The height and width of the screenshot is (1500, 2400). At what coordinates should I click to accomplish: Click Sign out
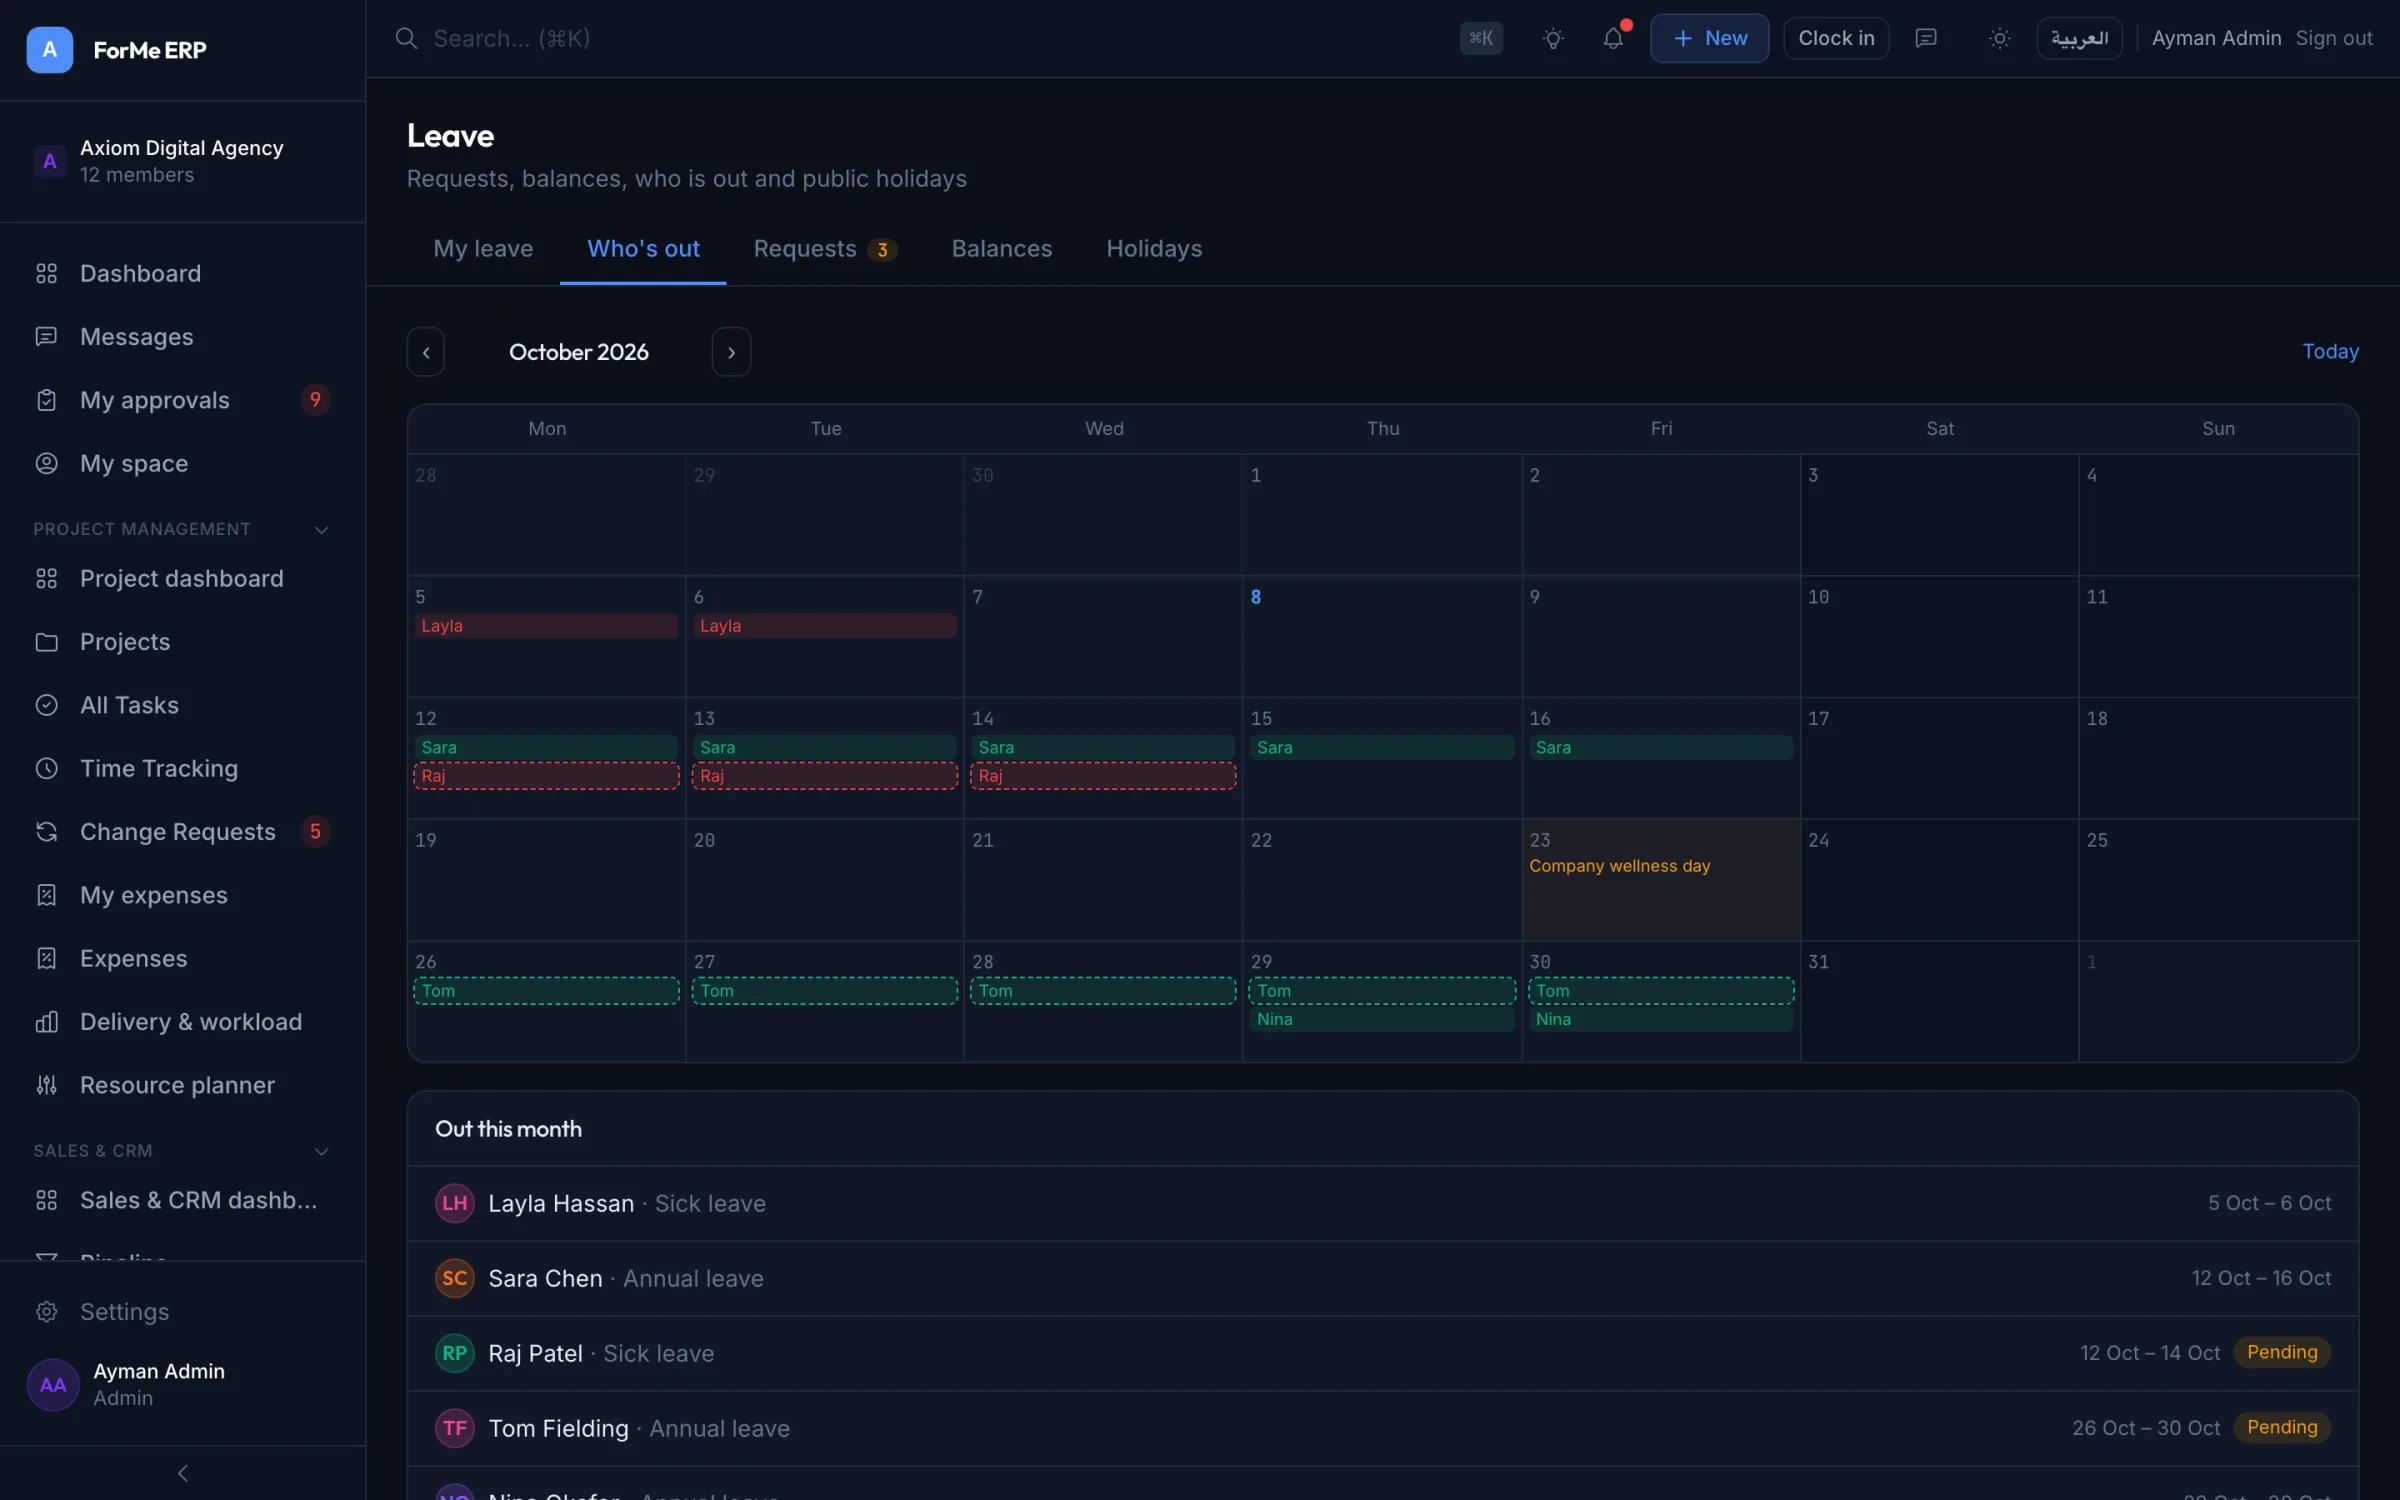(x=2334, y=38)
